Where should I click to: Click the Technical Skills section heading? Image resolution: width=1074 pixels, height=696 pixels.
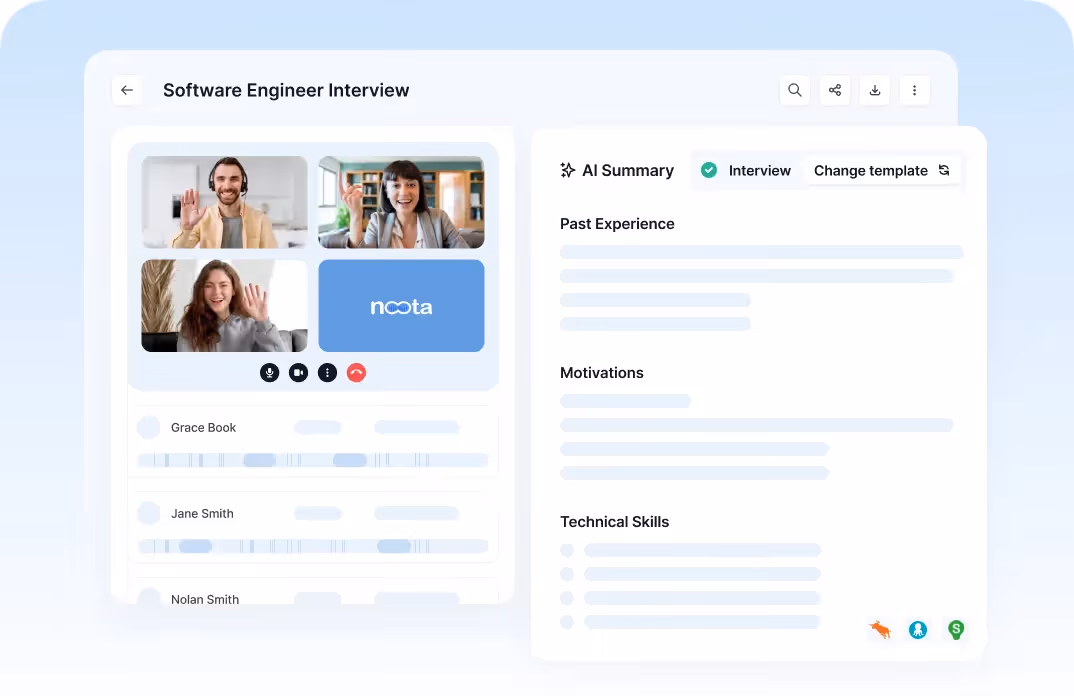[614, 522]
